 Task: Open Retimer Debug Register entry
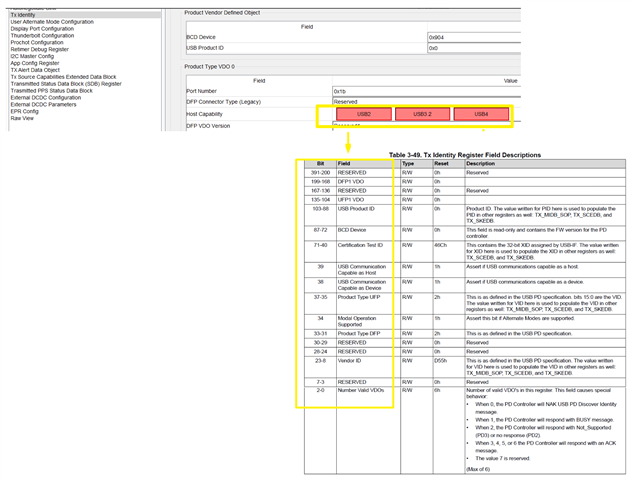[x=40, y=49]
